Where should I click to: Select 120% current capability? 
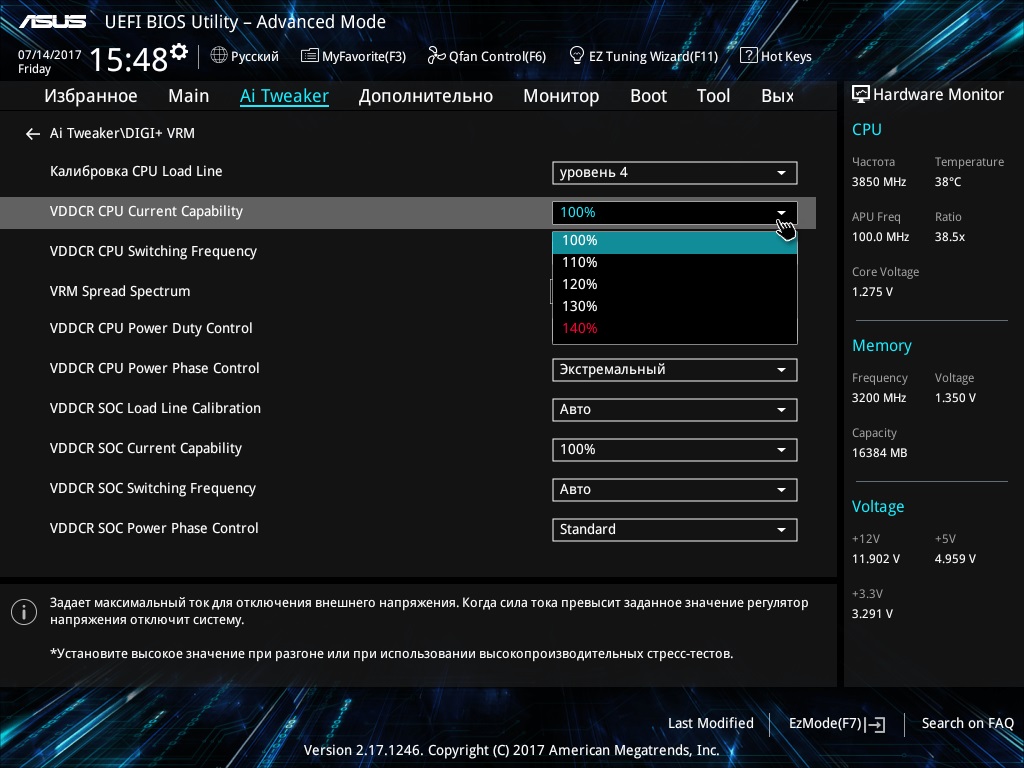click(x=675, y=284)
